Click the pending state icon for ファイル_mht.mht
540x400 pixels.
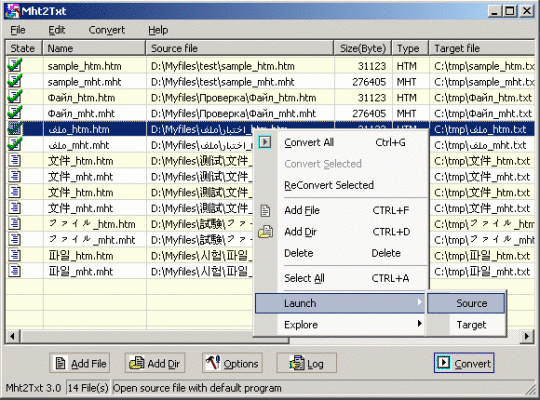pos(15,239)
